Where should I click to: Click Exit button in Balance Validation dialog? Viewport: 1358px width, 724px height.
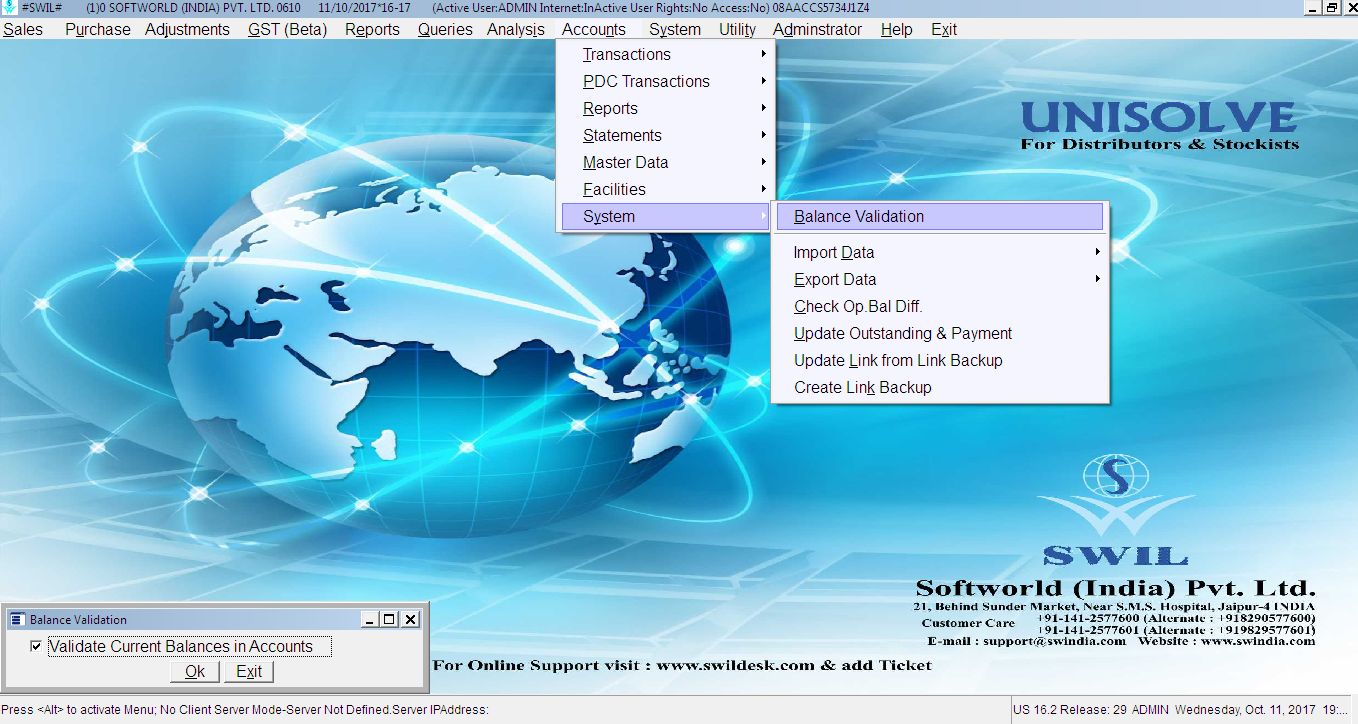(249, 672)
